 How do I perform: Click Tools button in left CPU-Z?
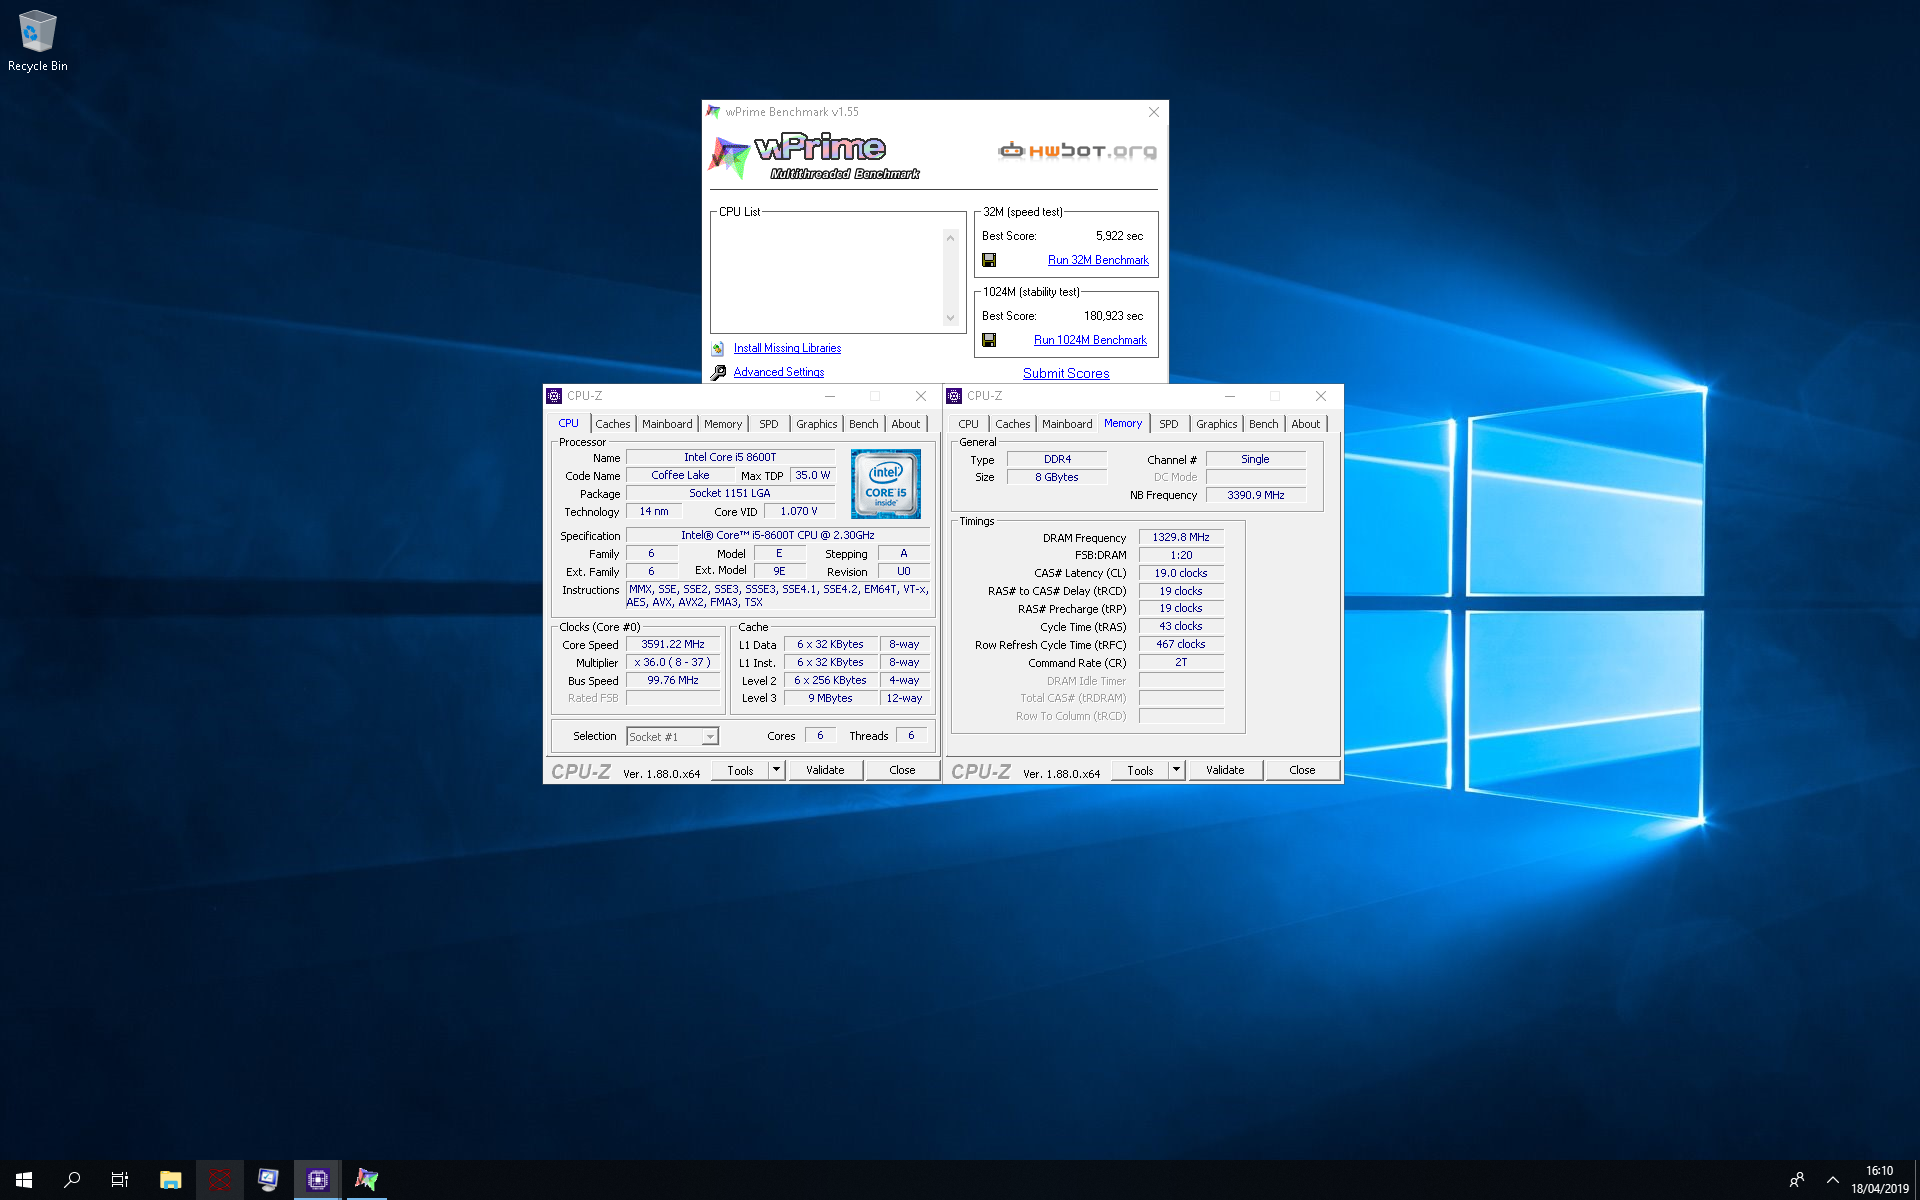pos(740,770)
